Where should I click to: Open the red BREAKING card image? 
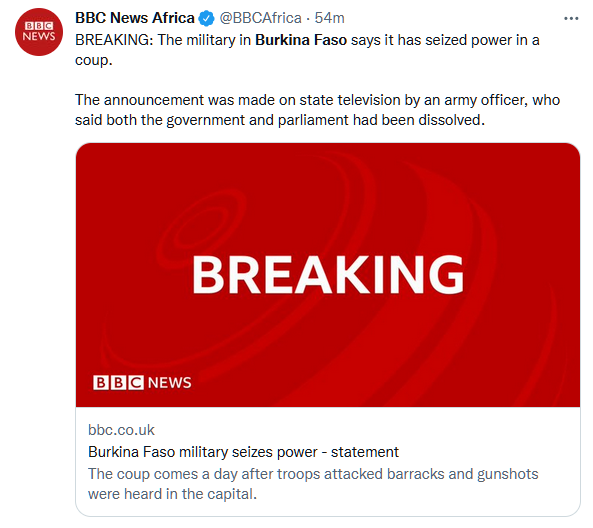point(328,275)
